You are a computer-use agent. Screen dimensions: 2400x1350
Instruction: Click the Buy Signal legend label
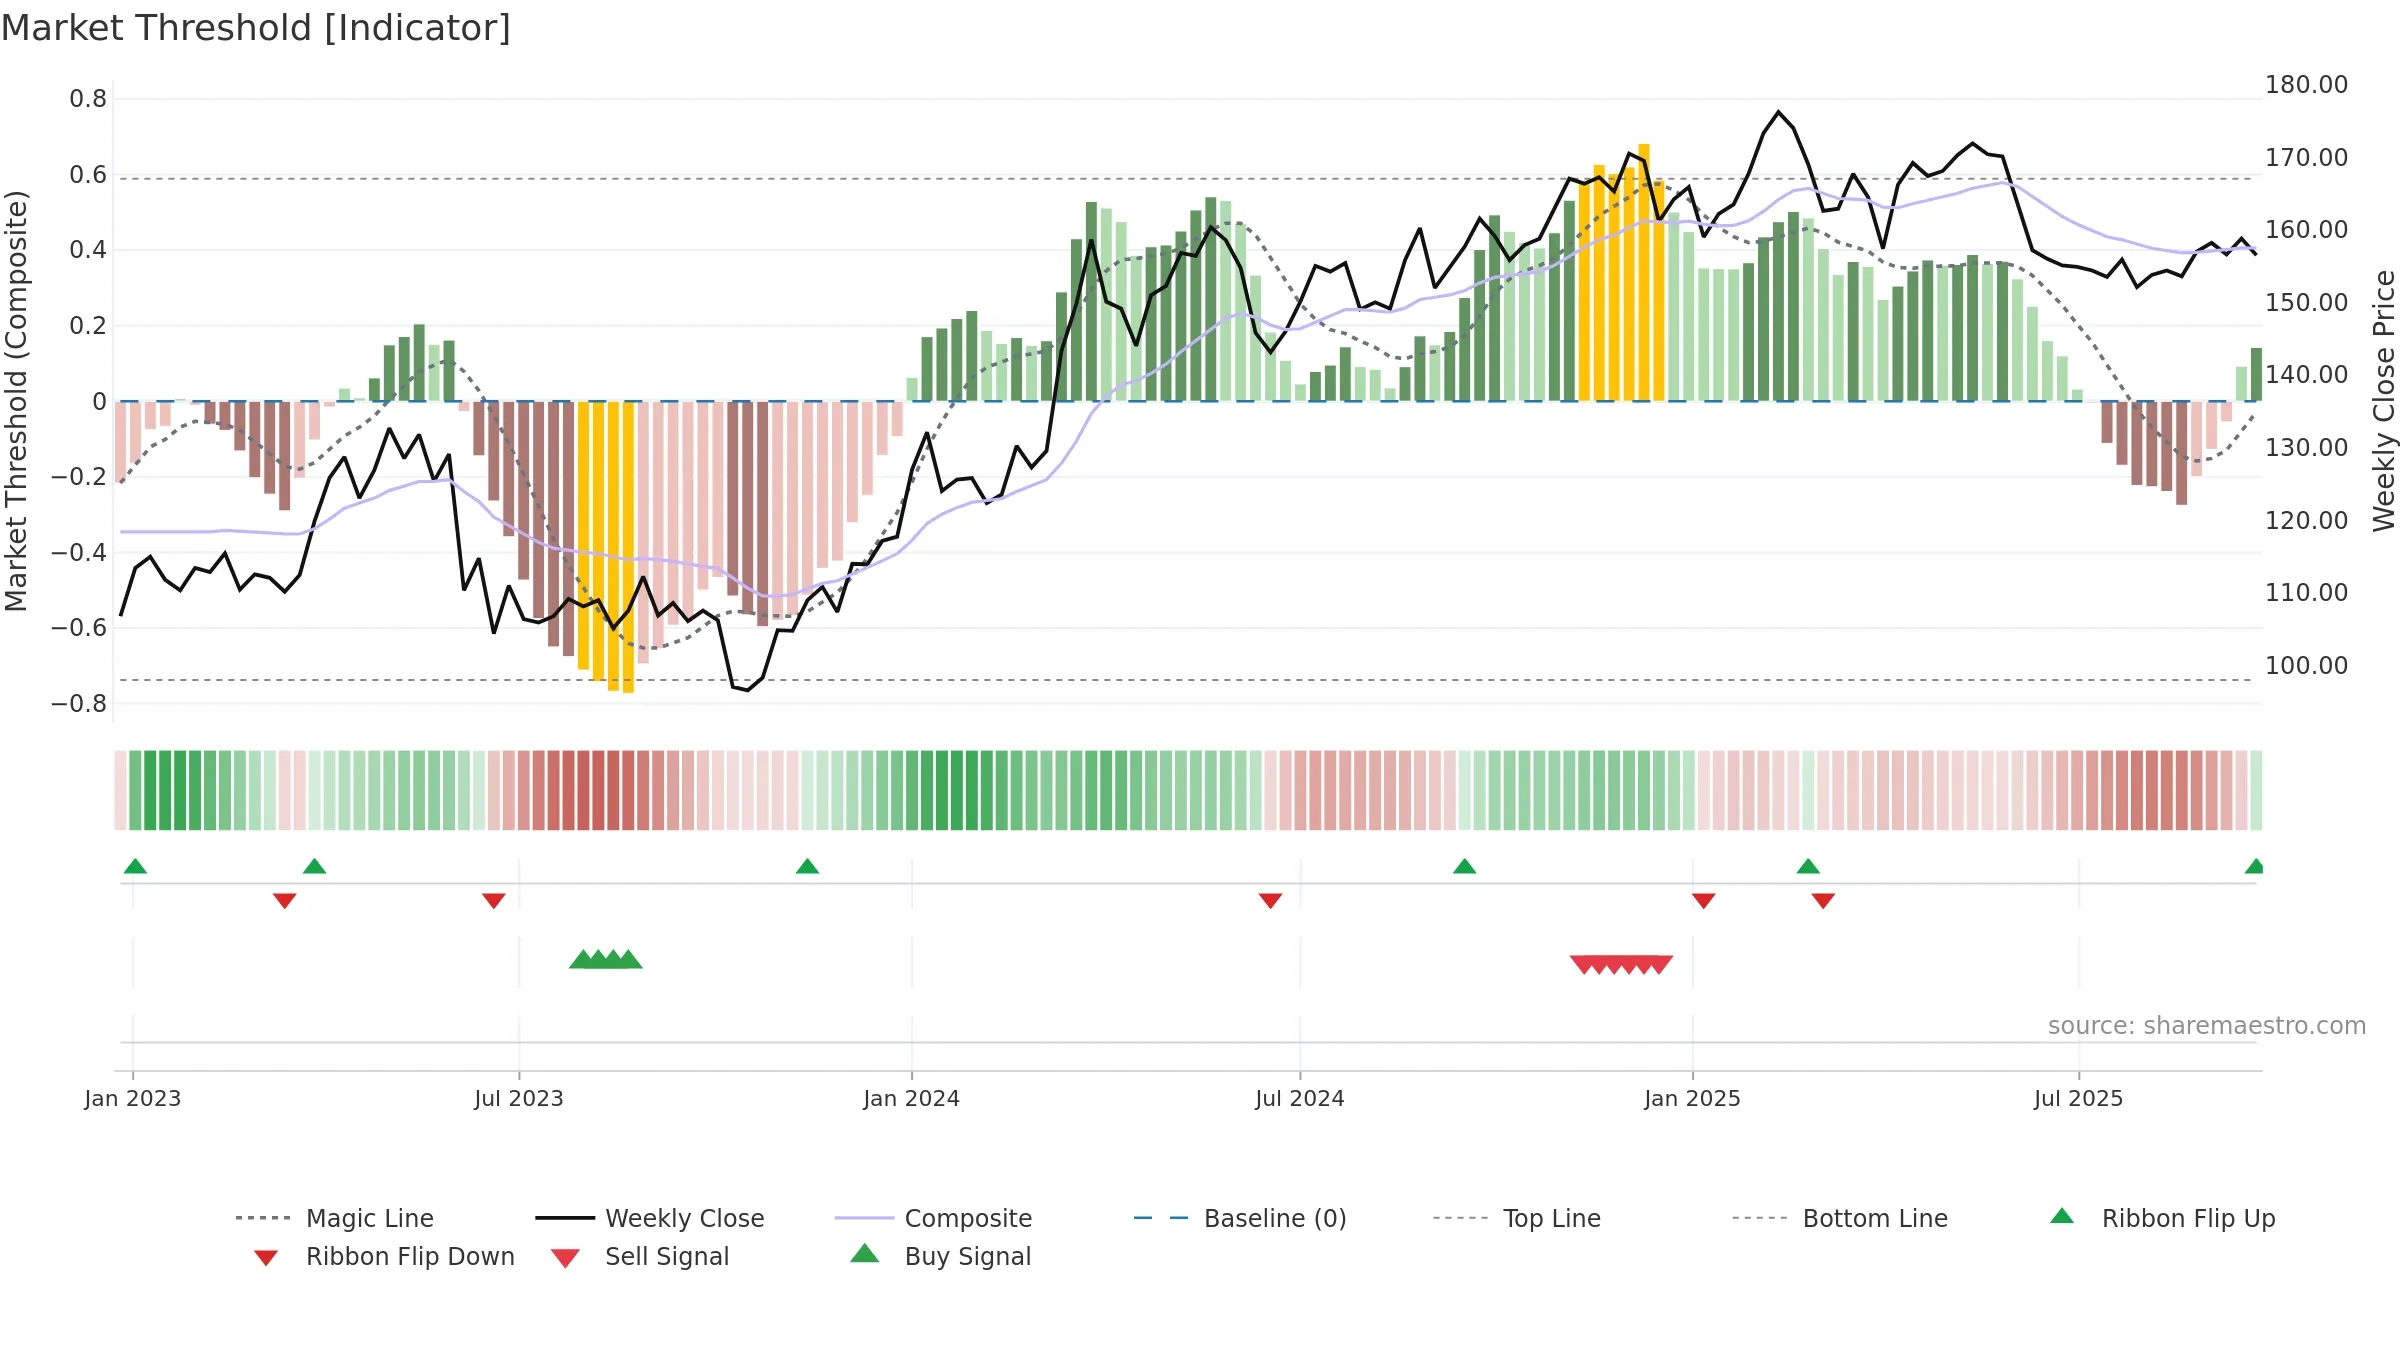(968, 1256)
